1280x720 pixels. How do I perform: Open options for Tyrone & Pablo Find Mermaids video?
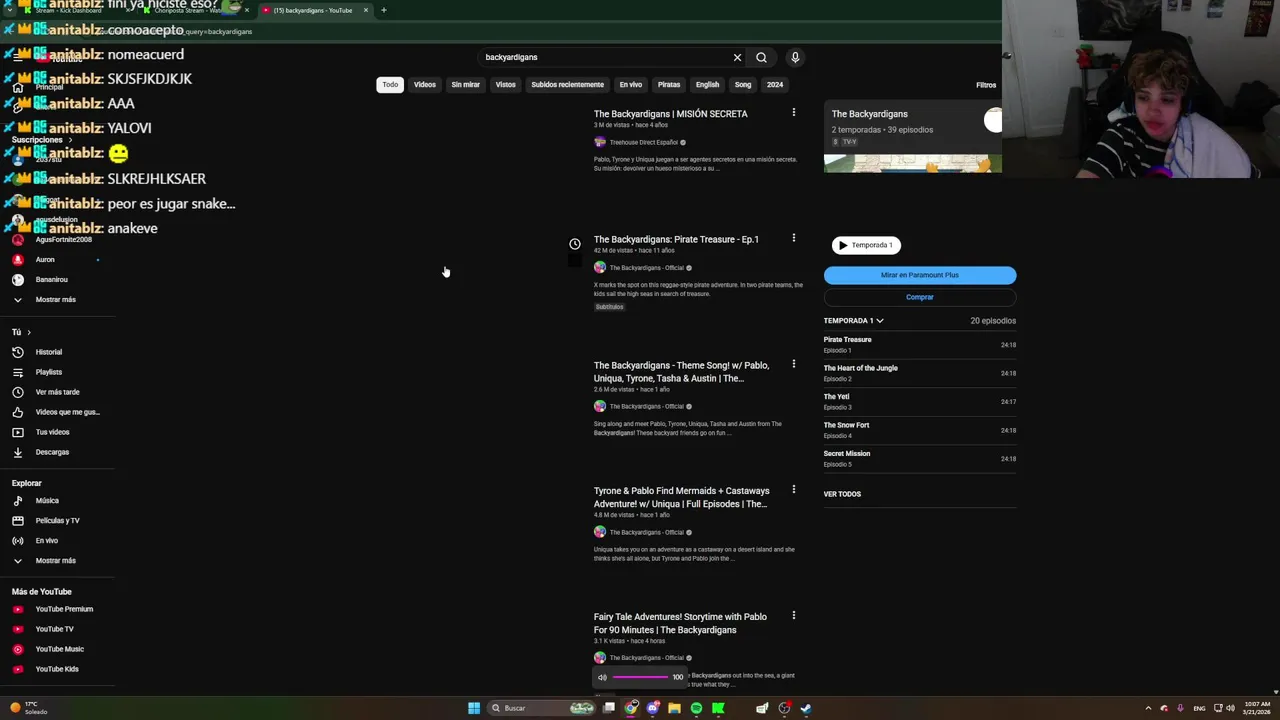pos(794,489)
